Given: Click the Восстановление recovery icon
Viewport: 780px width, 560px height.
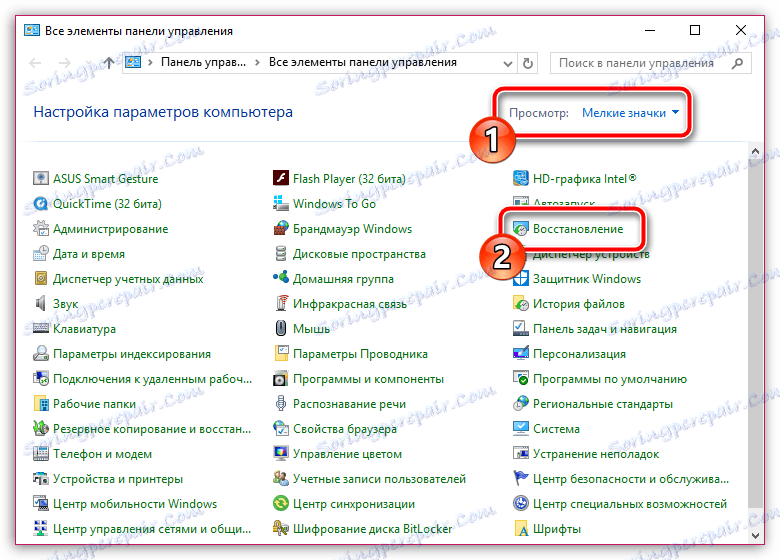Looking at the screenshot, I should pyautogui.click(x=520, y=229).
